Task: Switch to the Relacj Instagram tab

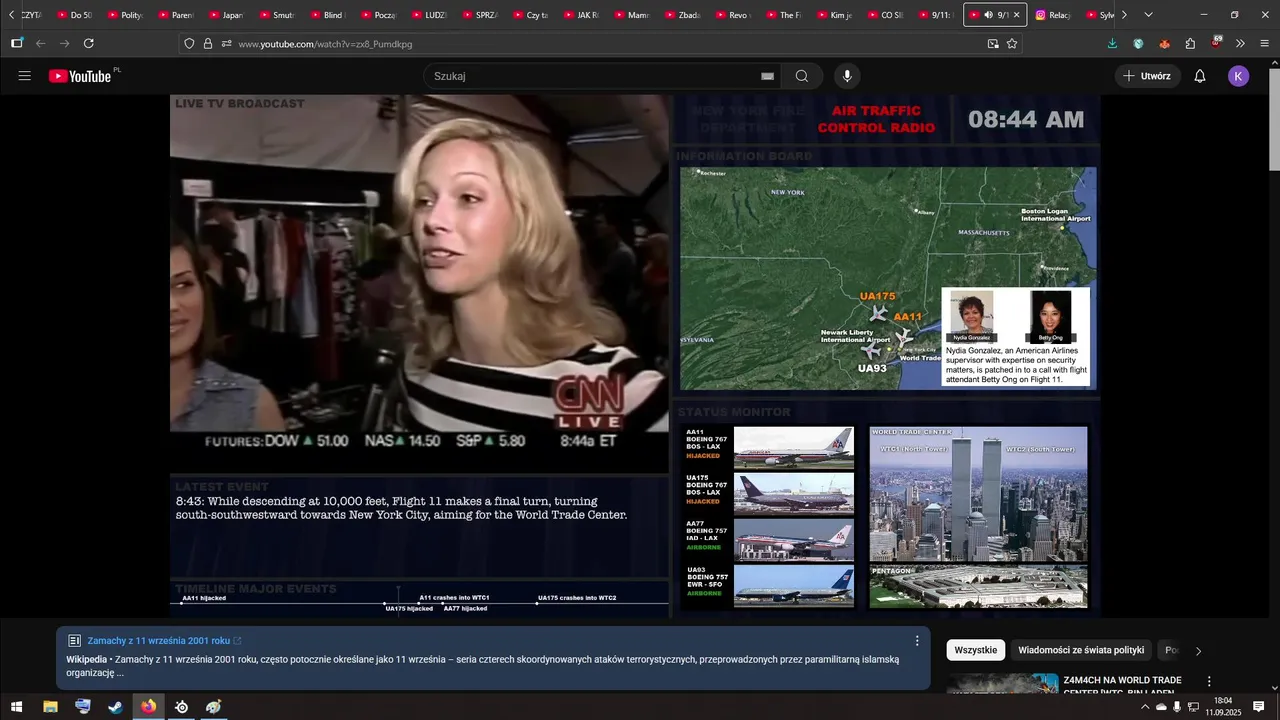Action: (1054, 15)
